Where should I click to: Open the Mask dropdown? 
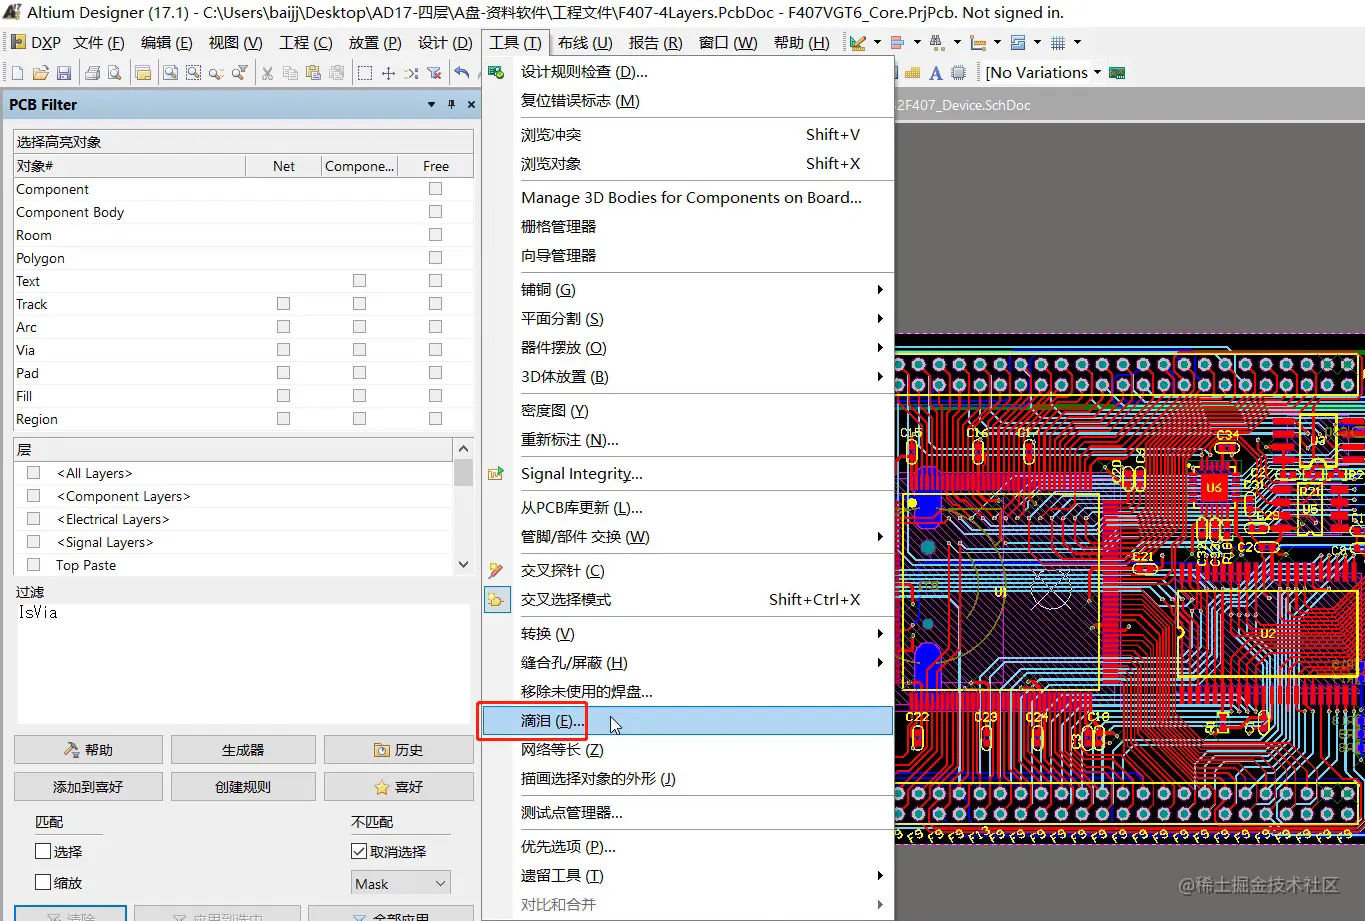coord(401,884)
